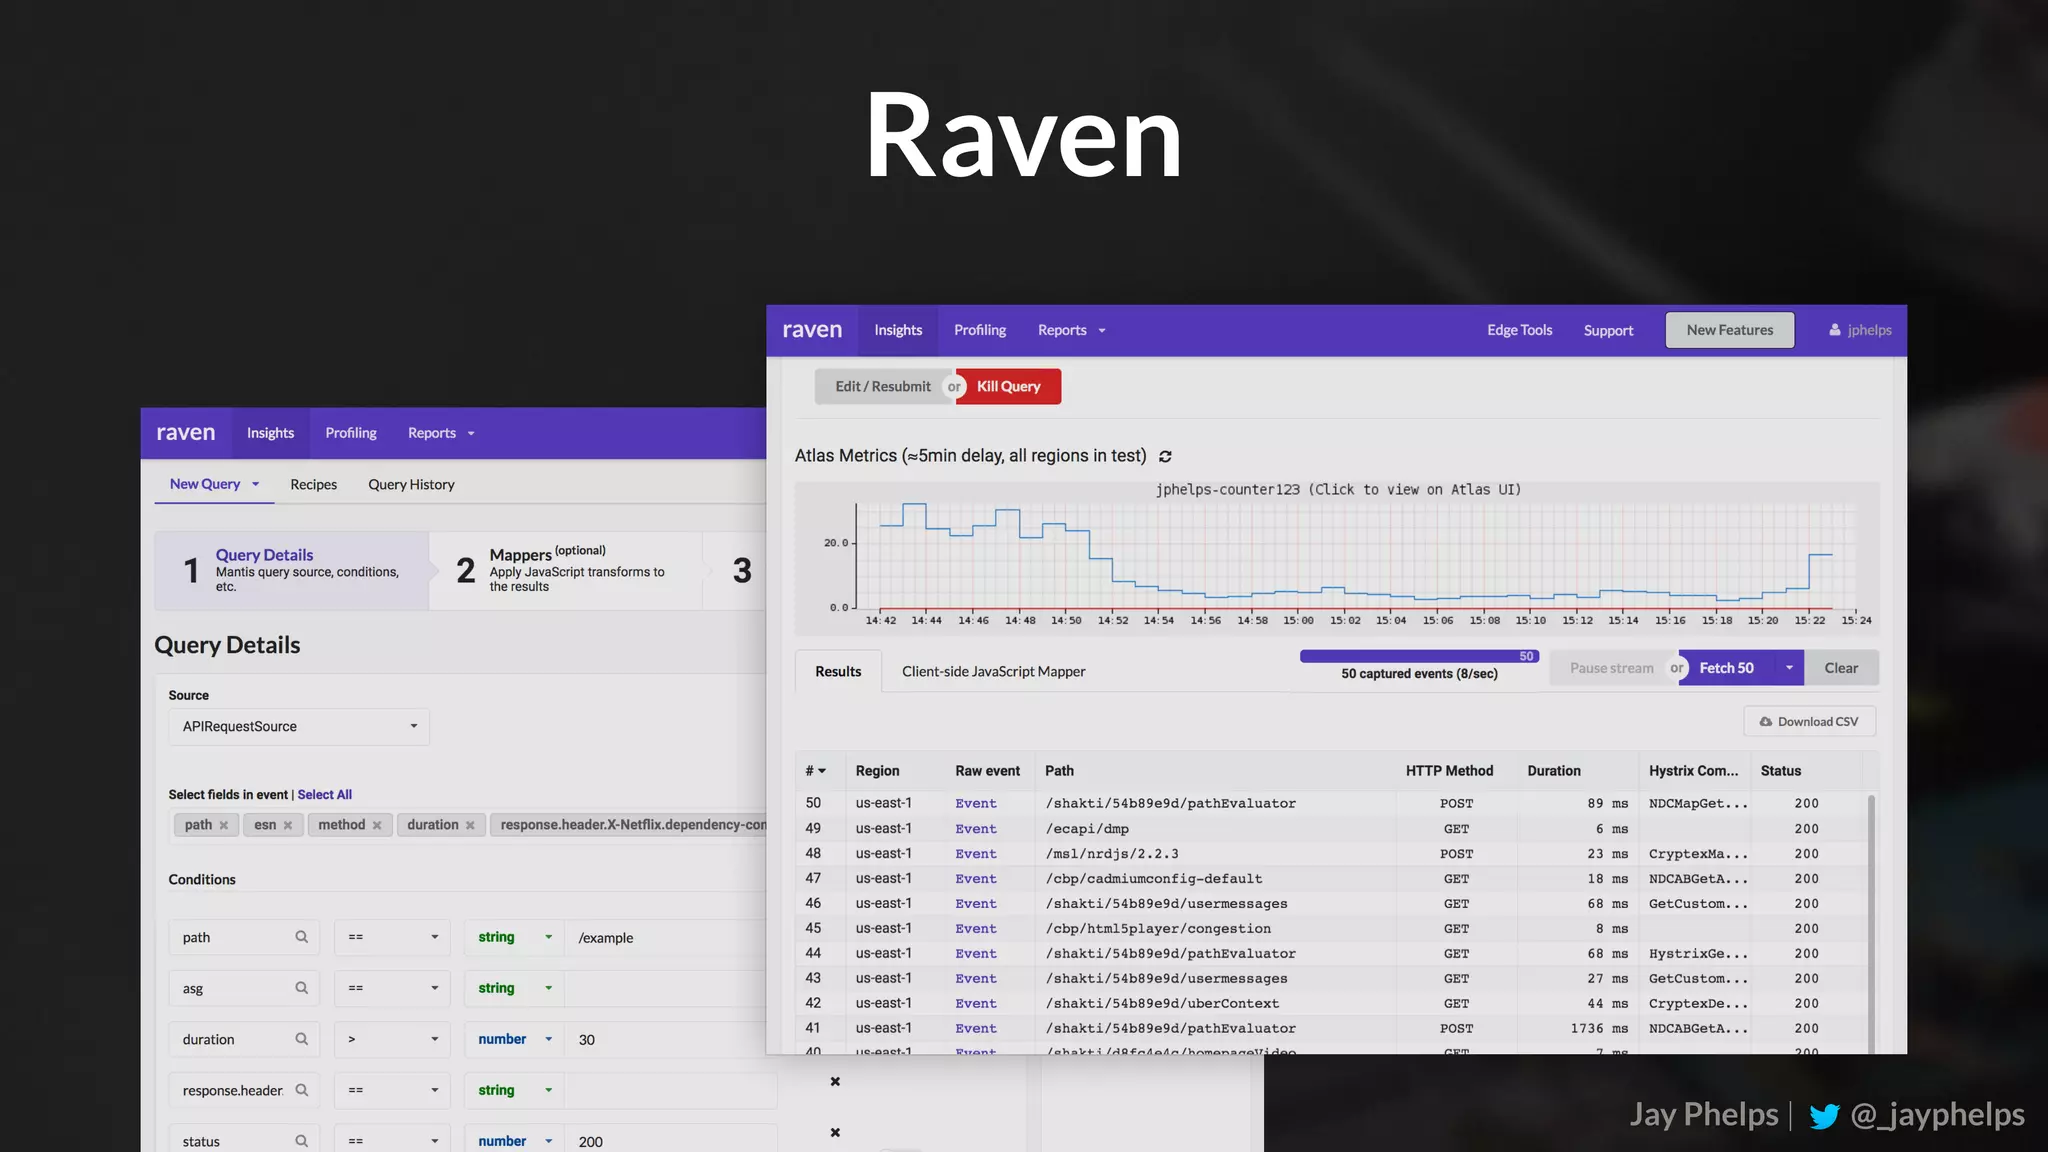Select step 2 Mappers (optional)

pyautogui.click(x=565, y=570)
